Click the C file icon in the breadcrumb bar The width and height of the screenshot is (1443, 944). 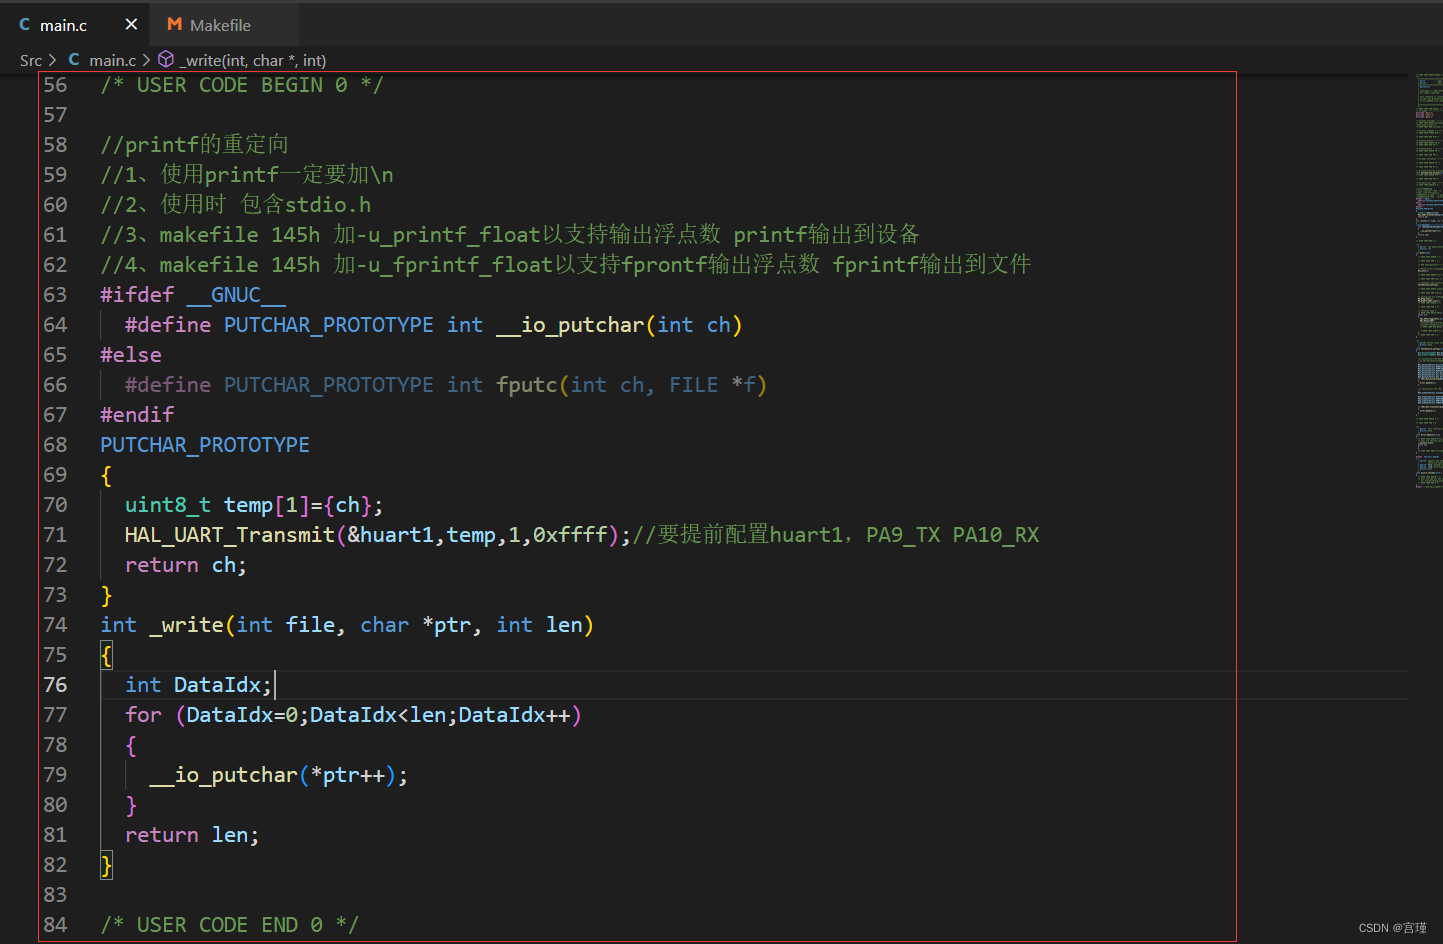[x=74, y=60]
